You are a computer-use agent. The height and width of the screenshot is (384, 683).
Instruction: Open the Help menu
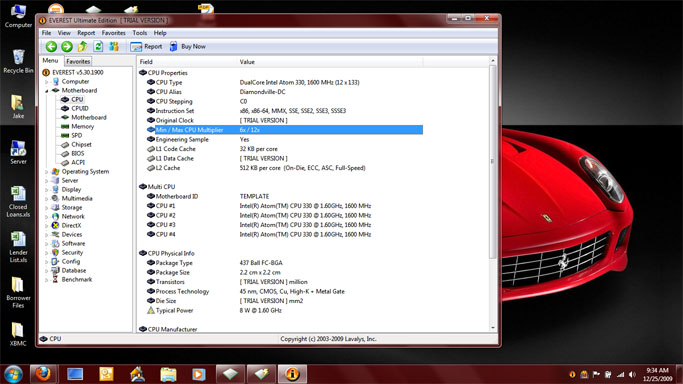coord(160,33)
